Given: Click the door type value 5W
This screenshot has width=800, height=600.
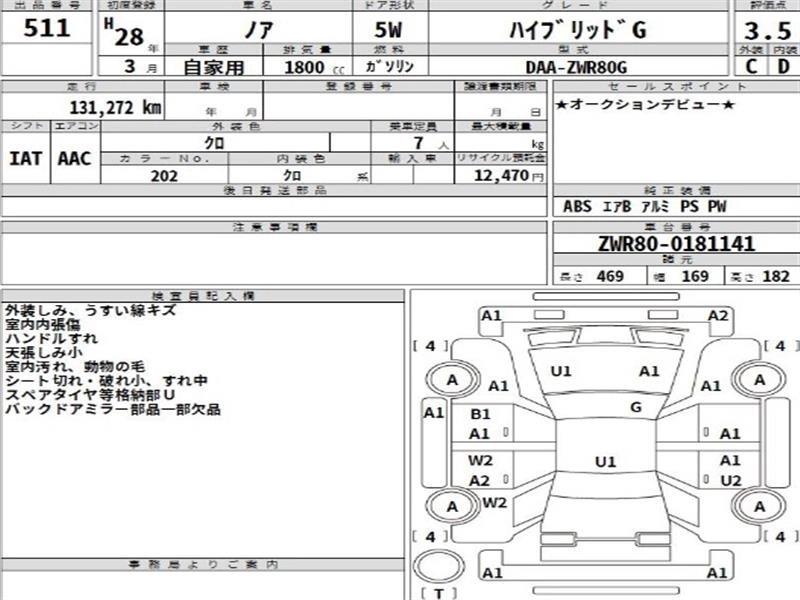Looking at the screenshot, I should tap(388, 30).
